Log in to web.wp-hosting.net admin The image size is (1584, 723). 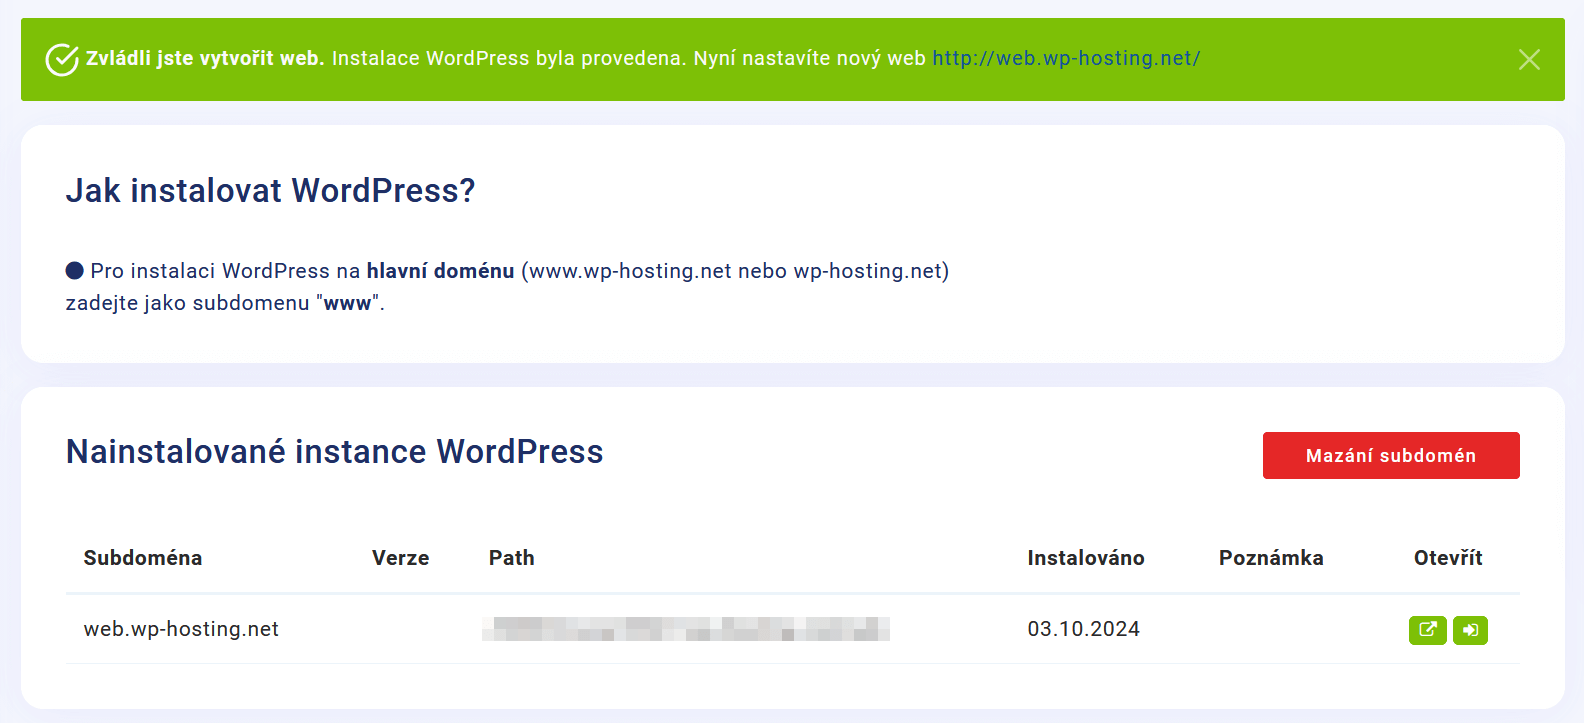pyautogui.click(x=1470, y=630)
